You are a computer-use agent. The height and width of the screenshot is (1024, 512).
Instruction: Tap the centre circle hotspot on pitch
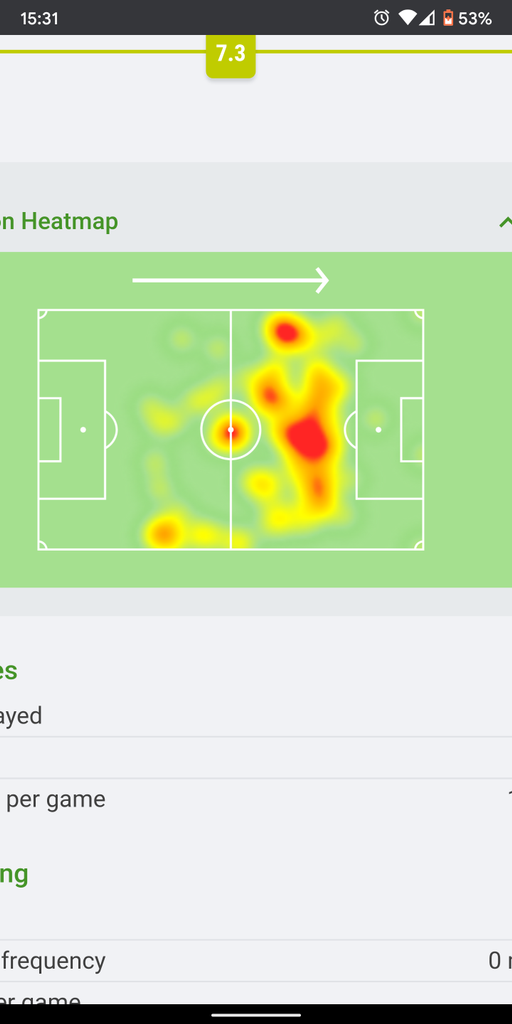(231, 430)
